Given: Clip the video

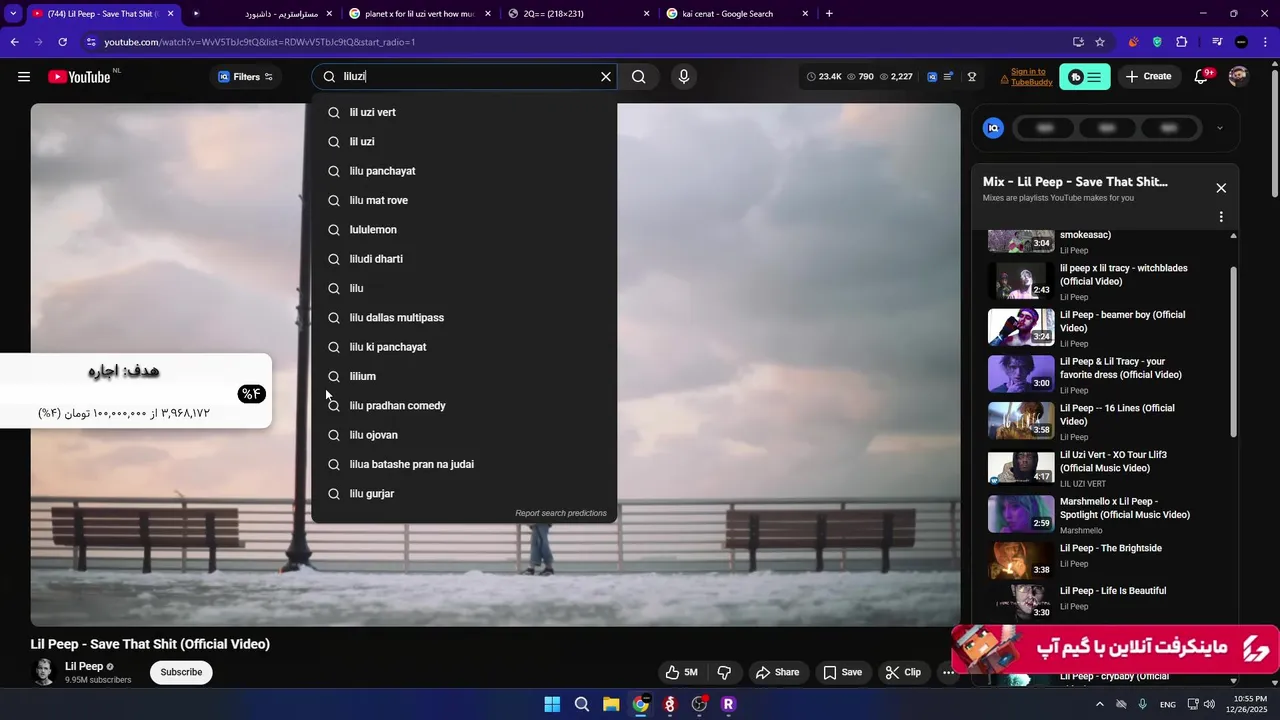Looking at the screenshot, I should (x=903, y=672).
